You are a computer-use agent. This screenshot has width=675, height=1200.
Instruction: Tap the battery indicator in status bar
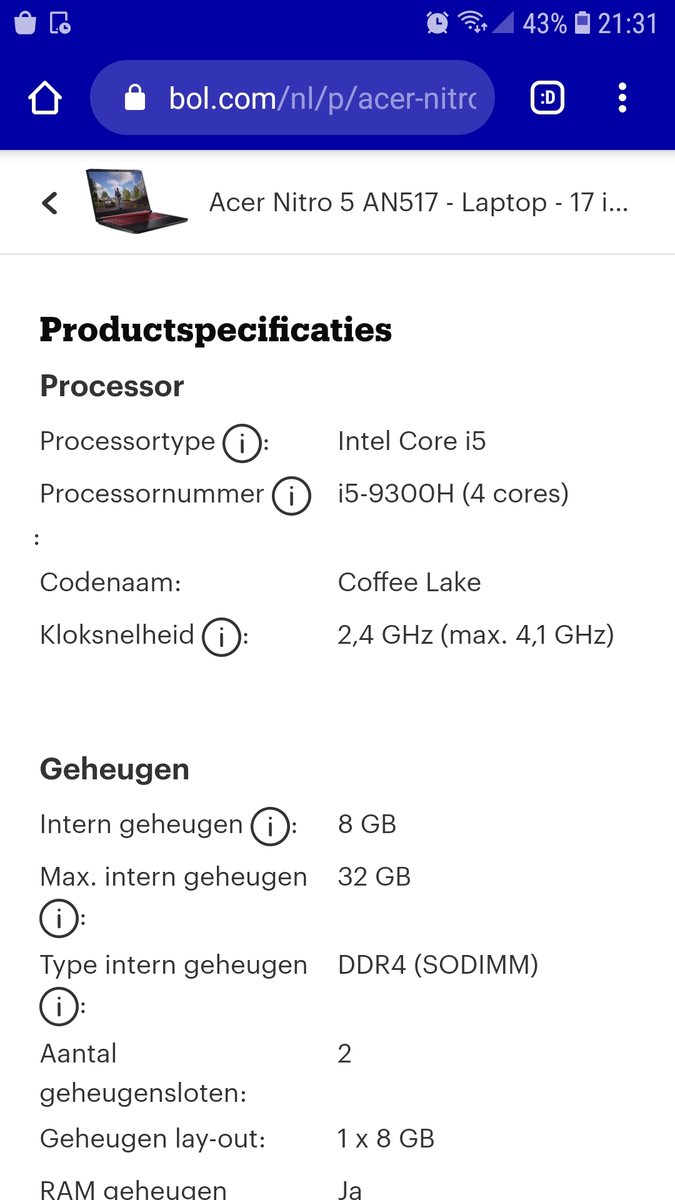582,23
